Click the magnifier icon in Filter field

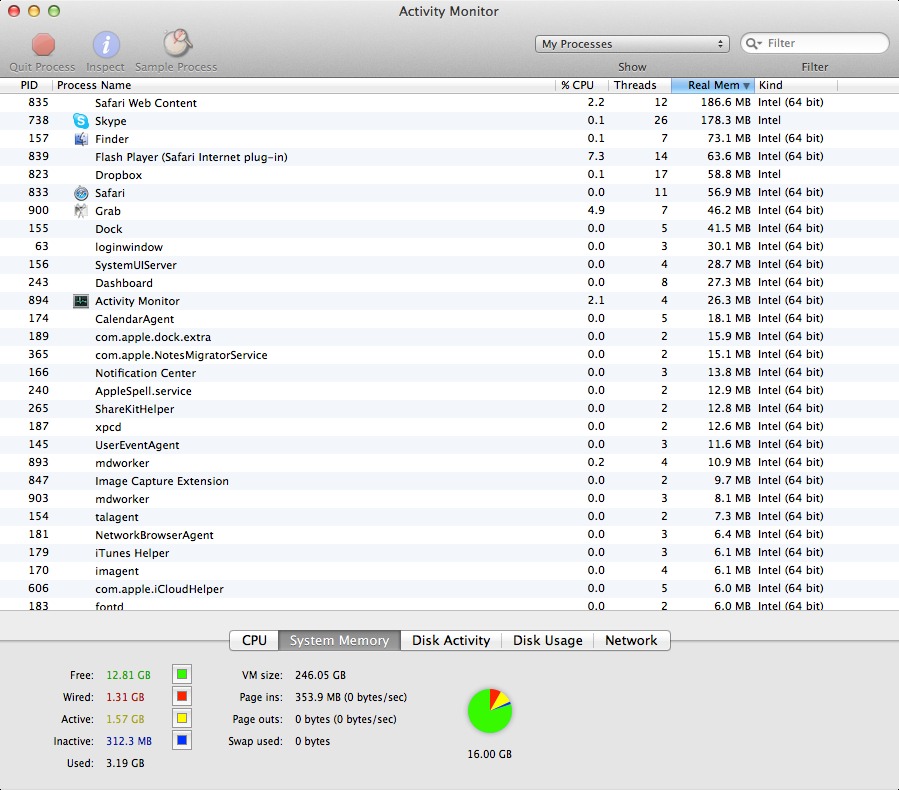point(753,44)
